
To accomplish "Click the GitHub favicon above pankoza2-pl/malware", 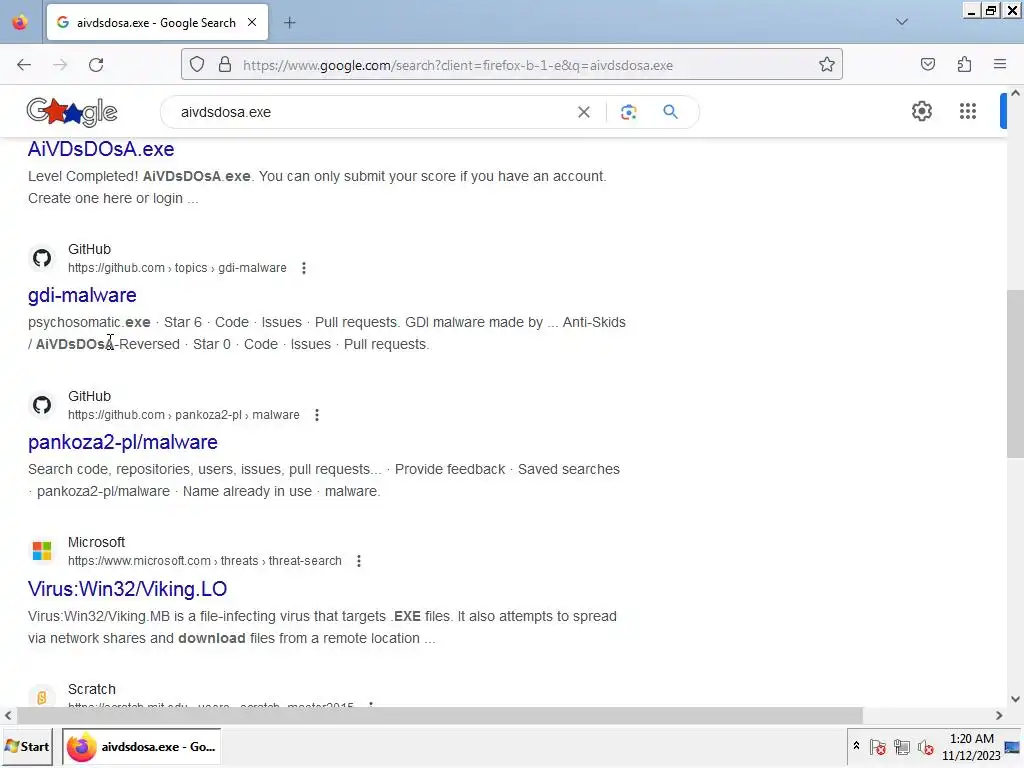I will click(x=42, y=405).
